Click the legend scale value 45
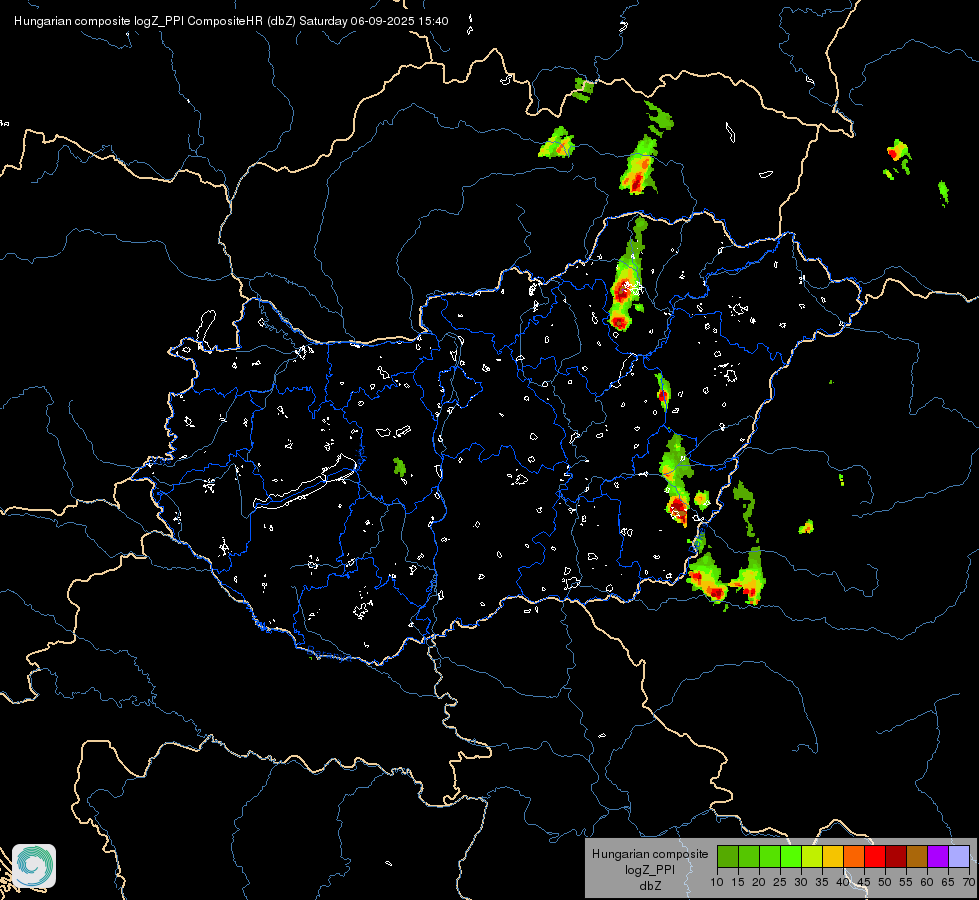 [863, 882]
